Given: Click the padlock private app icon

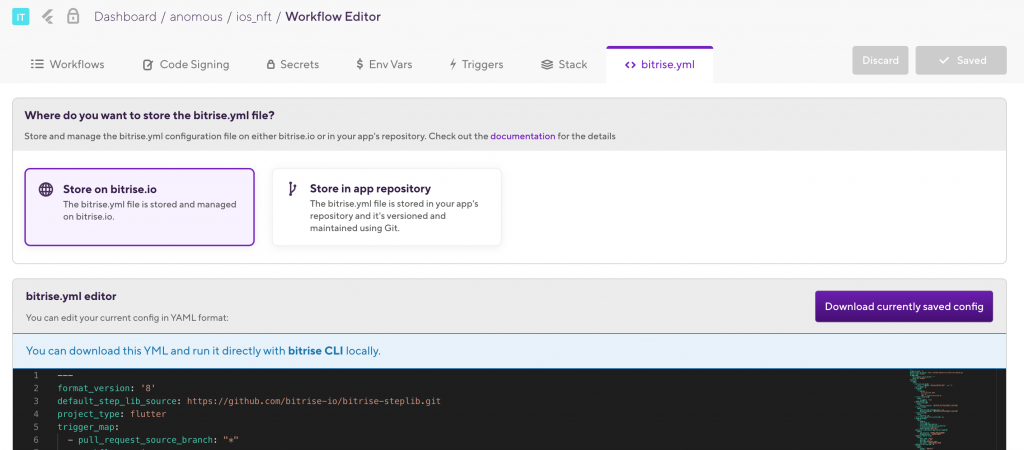Looking at the screenshot, I should point(73,16).
